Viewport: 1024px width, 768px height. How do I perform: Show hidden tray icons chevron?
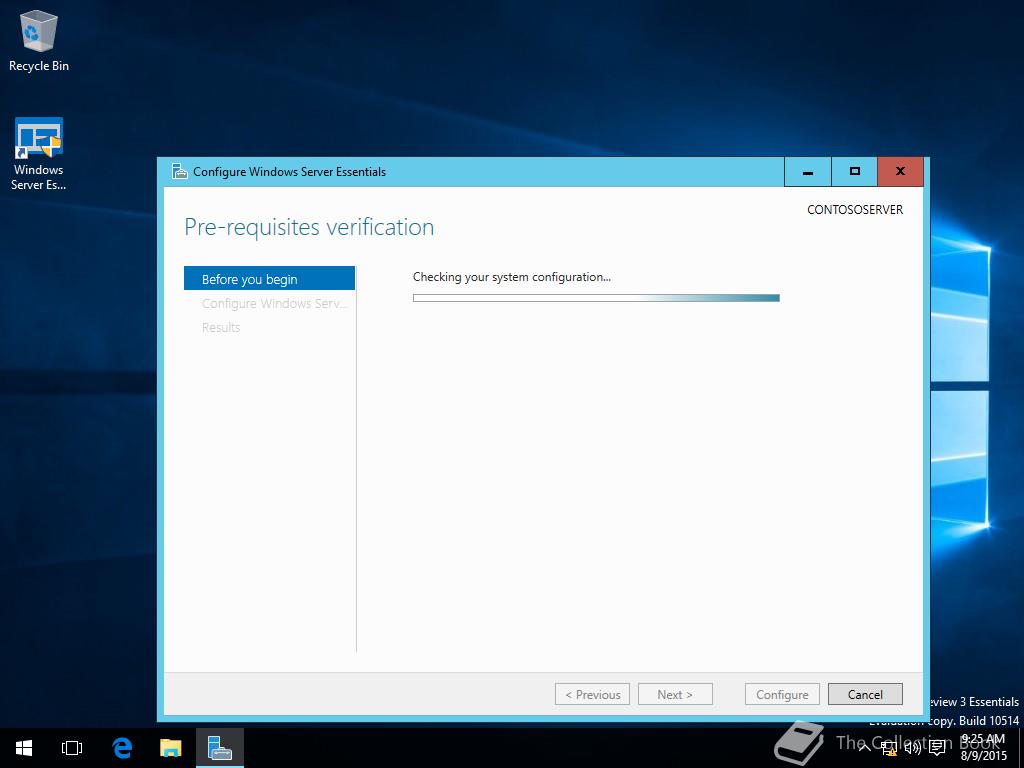pos(864,748)
